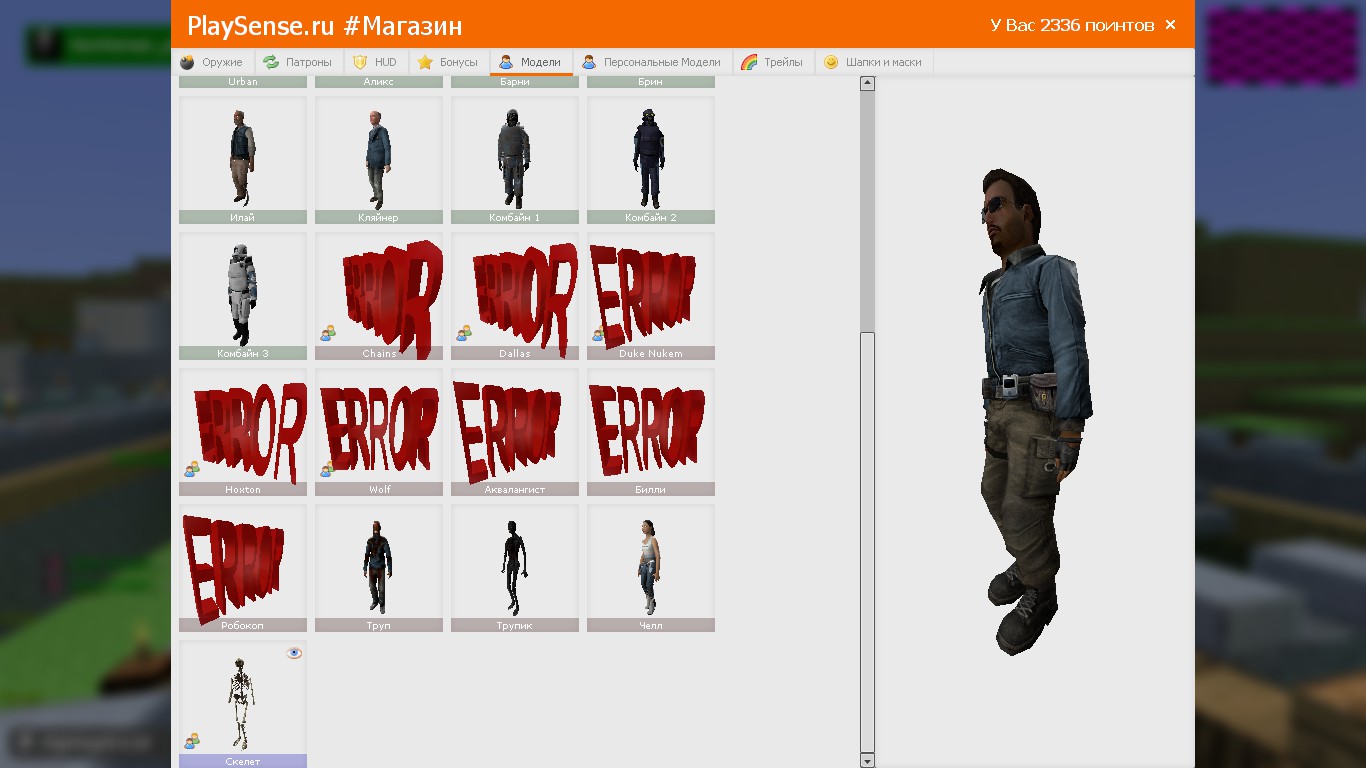The image size is (1366, 768).
Task: Pick the Комбайн 2 model
Action: 651,160
